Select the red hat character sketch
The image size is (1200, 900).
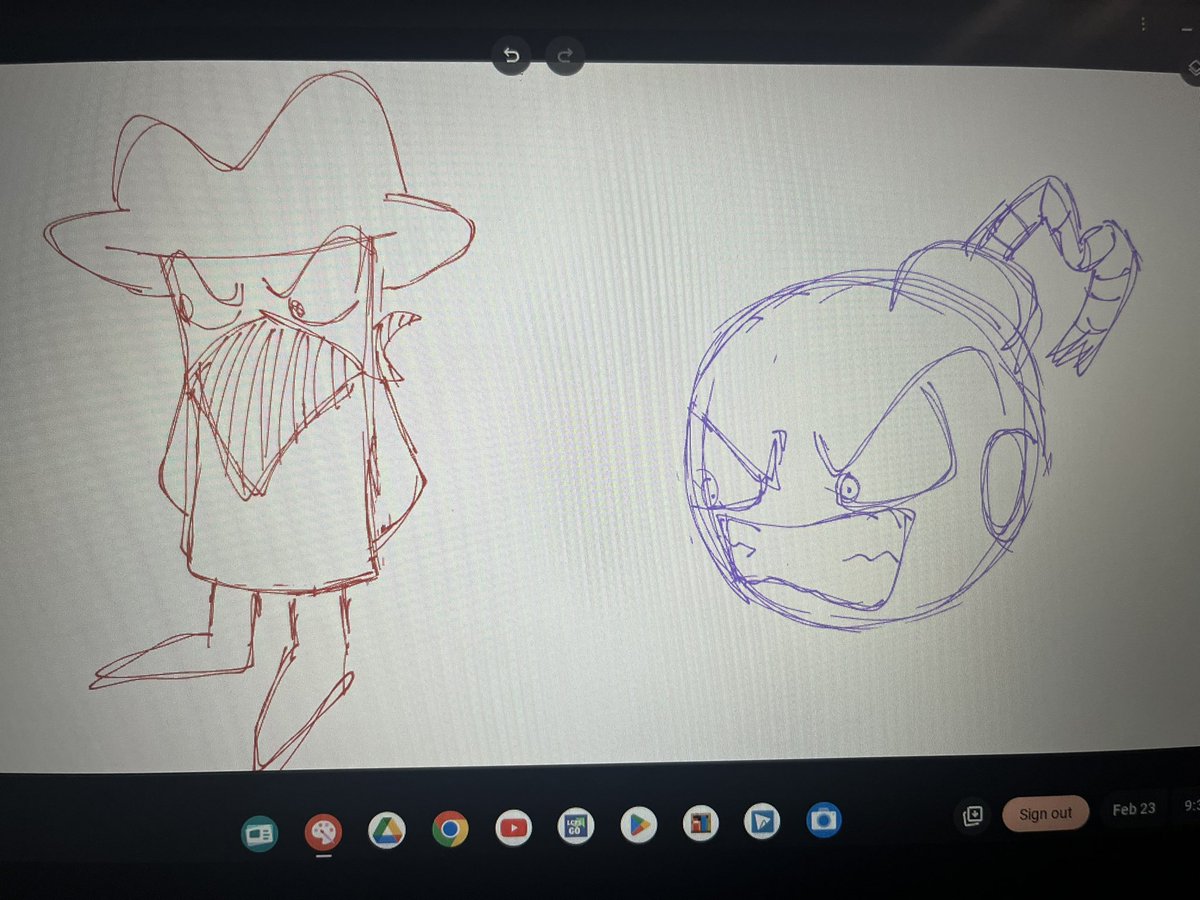click(258, 422)
